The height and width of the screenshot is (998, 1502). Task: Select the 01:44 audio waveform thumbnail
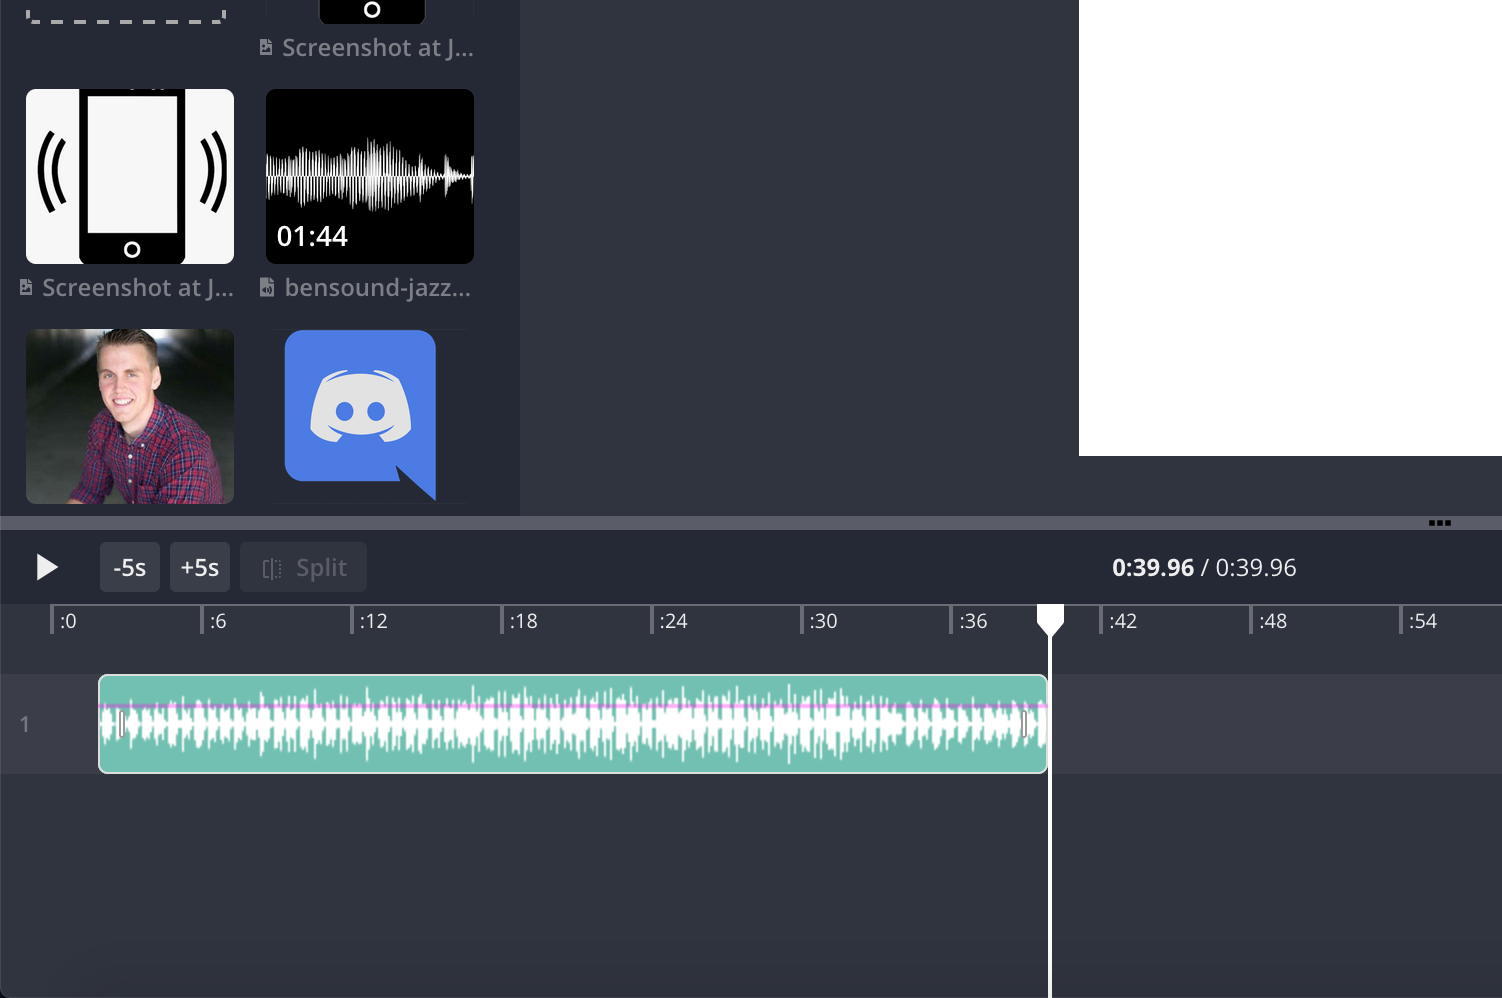(370, 176)
